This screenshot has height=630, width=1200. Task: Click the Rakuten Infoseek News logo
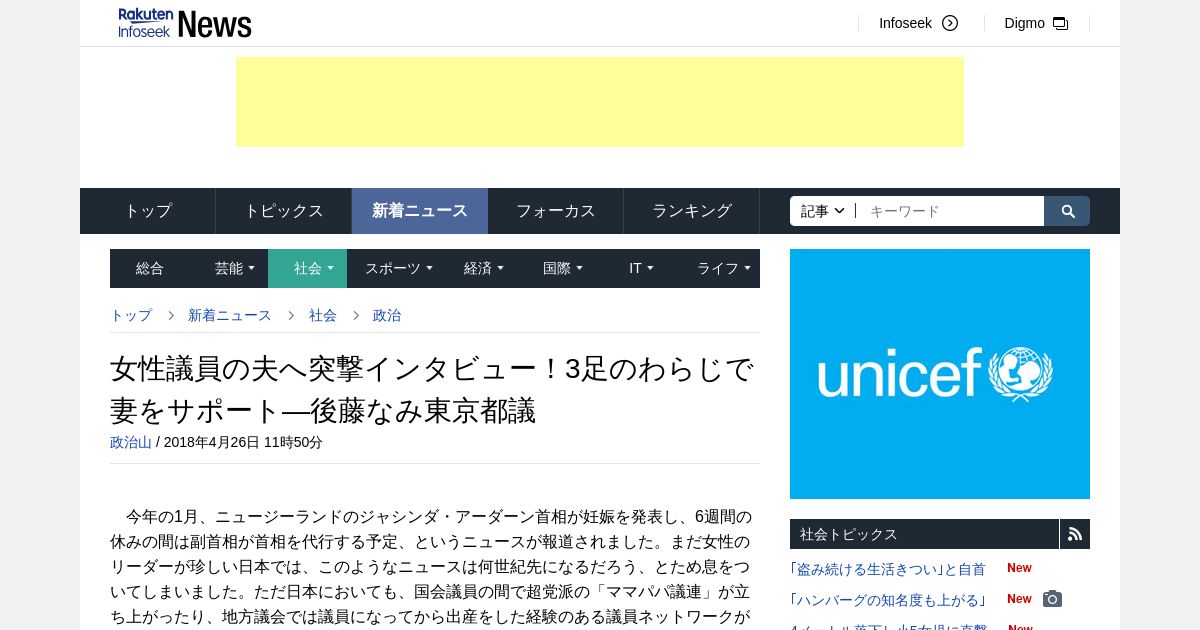click(184, 23)
